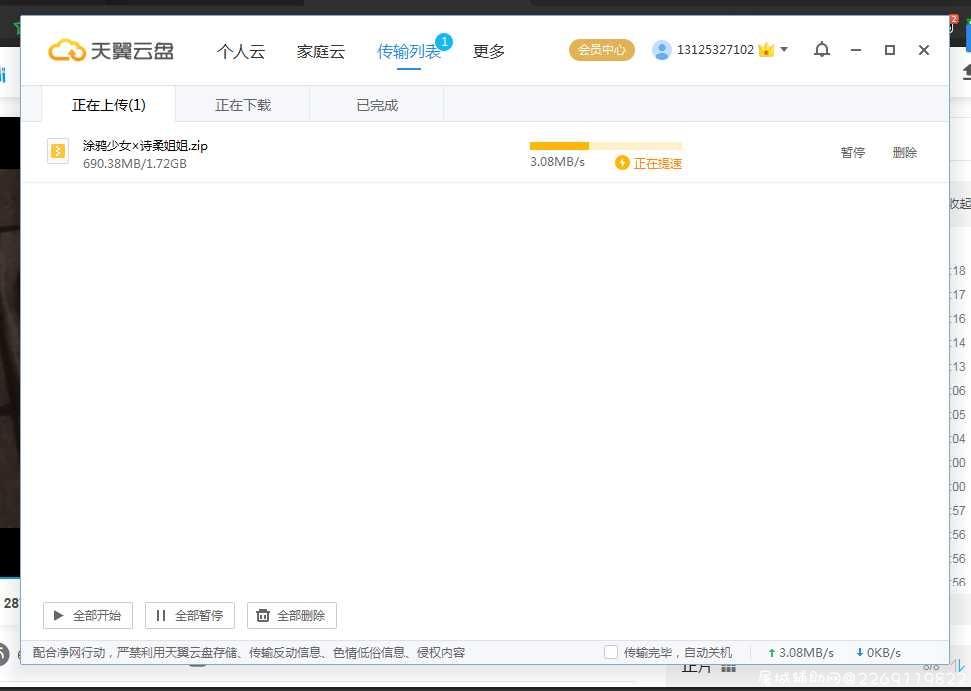
Task: Click the VIP crown icon
Action: point(766,50)
